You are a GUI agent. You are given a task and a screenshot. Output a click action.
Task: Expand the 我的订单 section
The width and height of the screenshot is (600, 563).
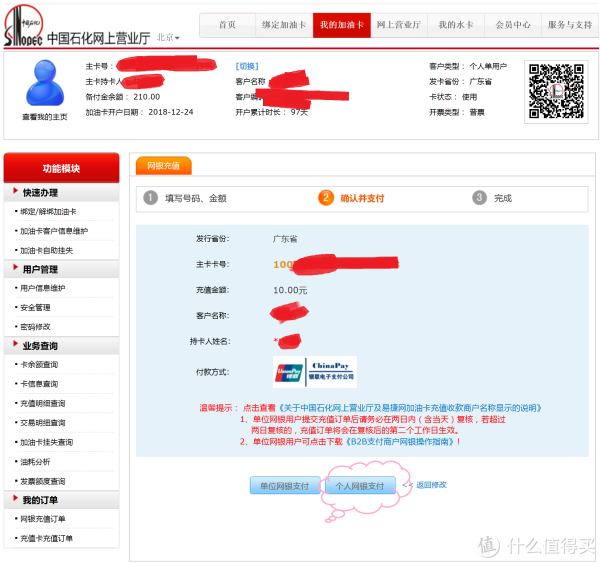pyautogui.click(x=61, y=500)
